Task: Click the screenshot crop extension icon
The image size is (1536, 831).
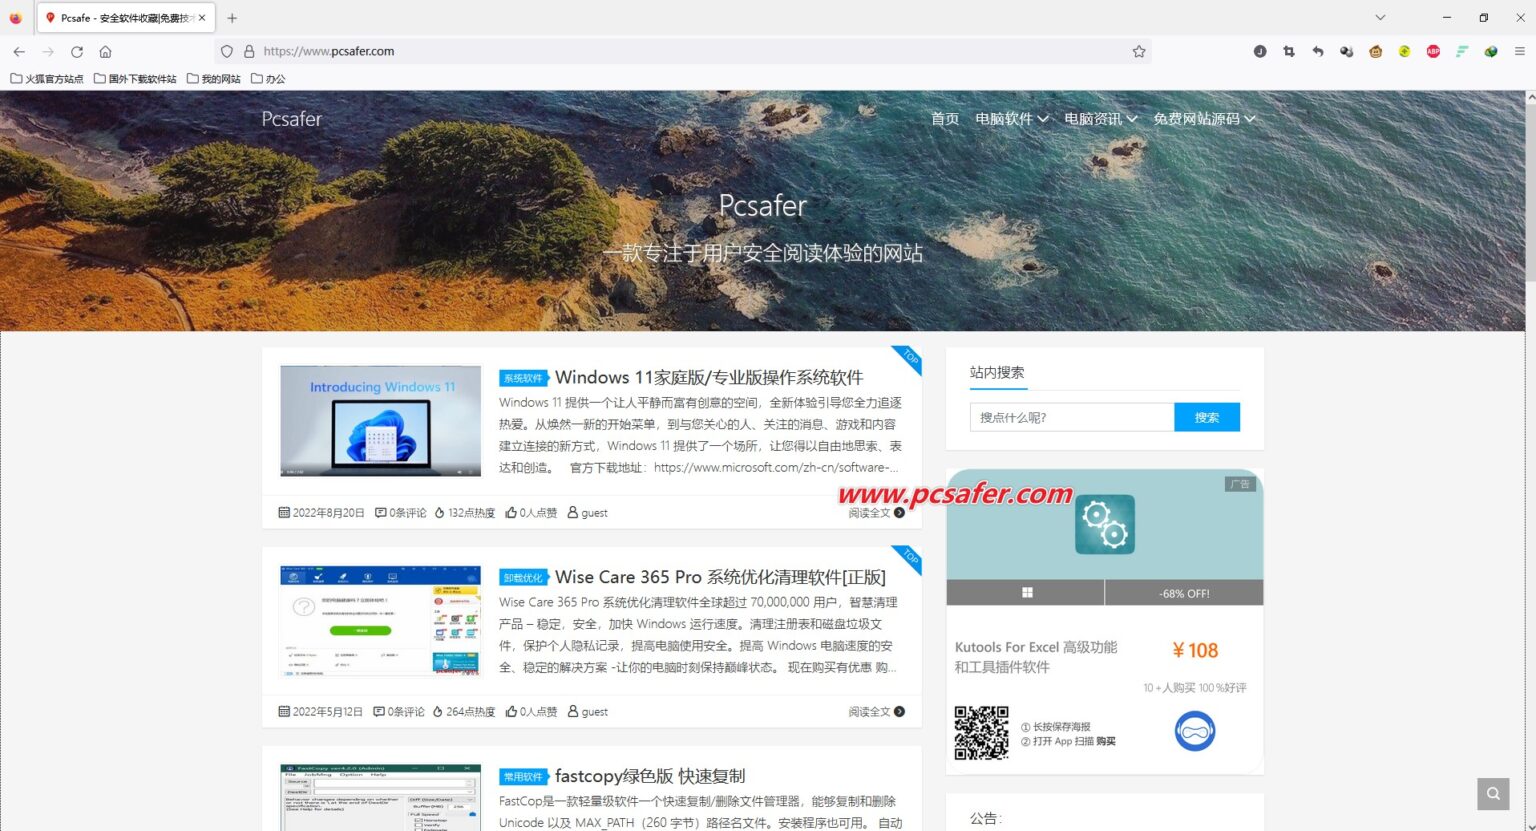Action: tap(1289, 51)
